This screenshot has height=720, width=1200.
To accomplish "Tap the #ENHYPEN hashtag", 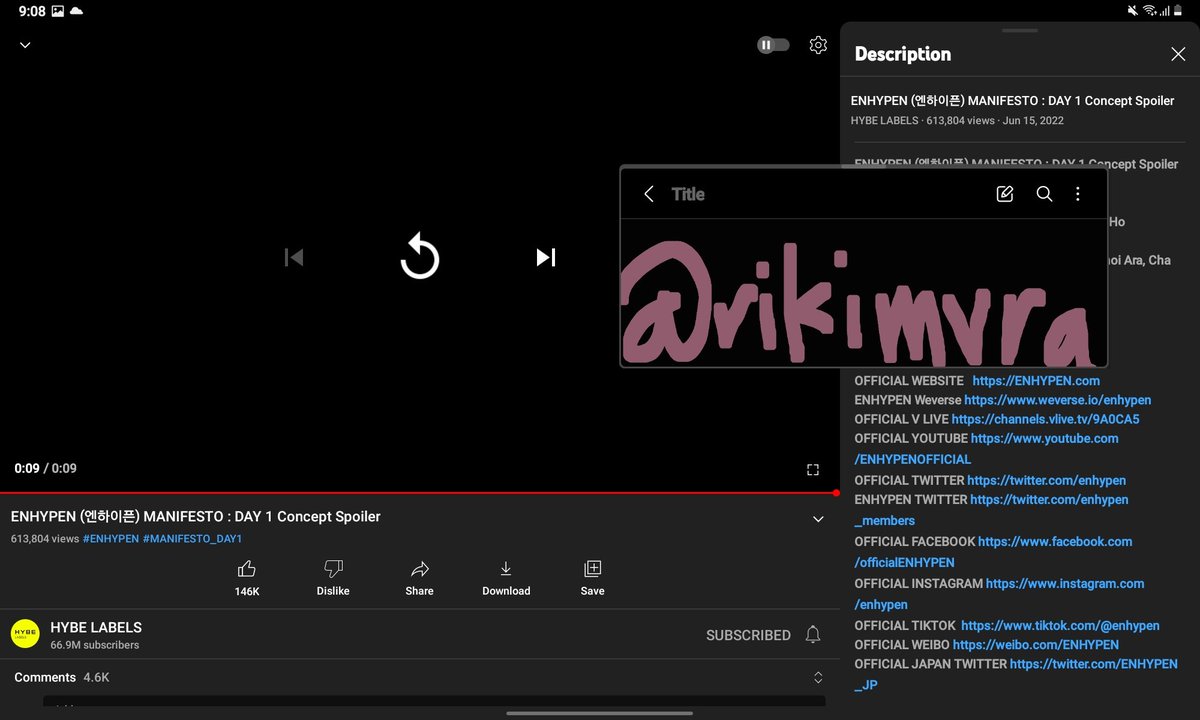I will [x=110, y=539].
